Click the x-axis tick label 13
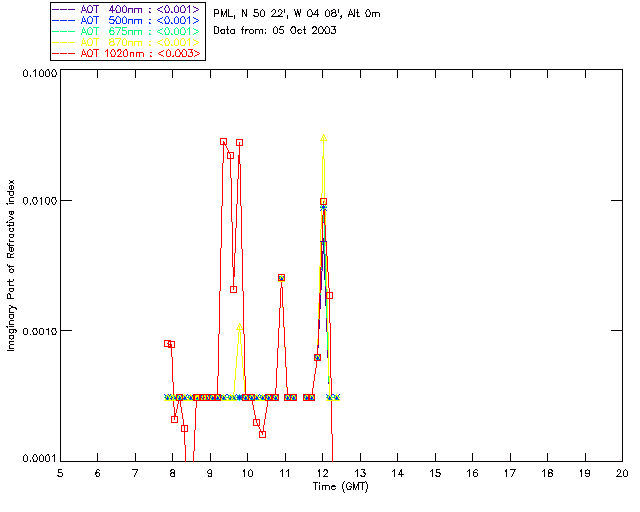The width and height of the screenshot is (640, 512). [360, 473]
